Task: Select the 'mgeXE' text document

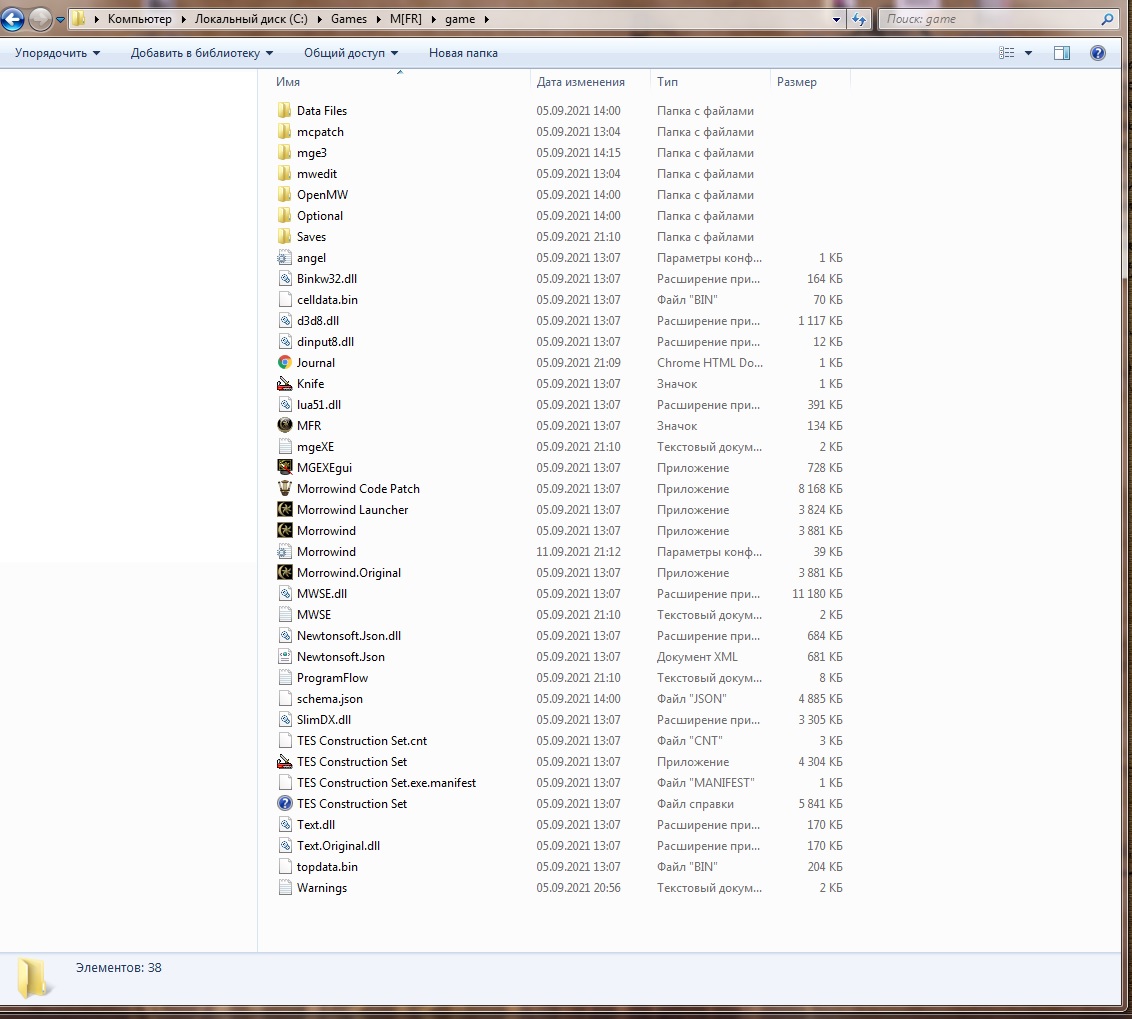Action: point(315,446)
